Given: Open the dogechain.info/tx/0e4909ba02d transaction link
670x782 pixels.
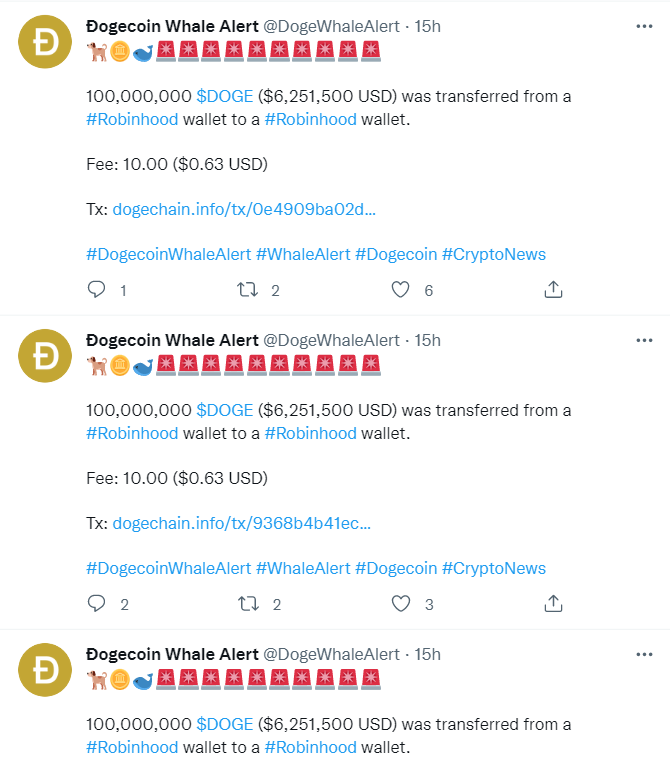Looking at the screenshot, I should 244,210.
